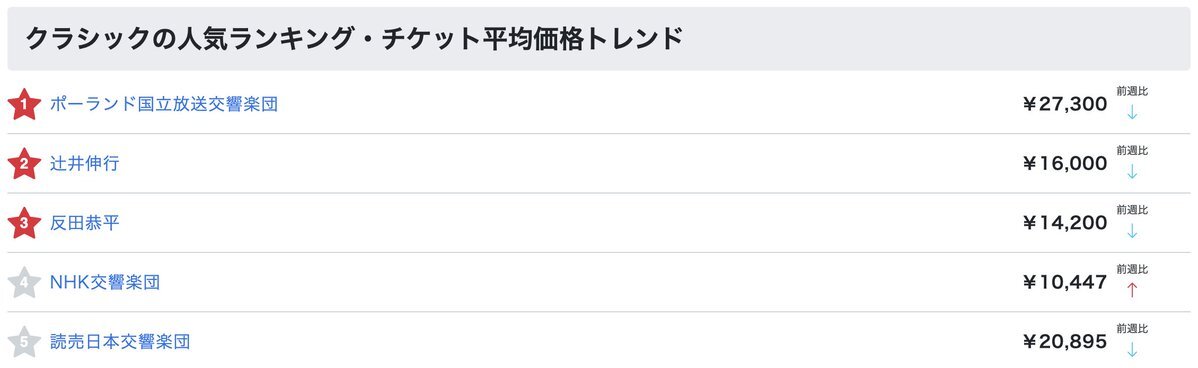The image size is (1198, 368).
Task: Click the gray rank 4 star badge
Action: pos(24,283)
